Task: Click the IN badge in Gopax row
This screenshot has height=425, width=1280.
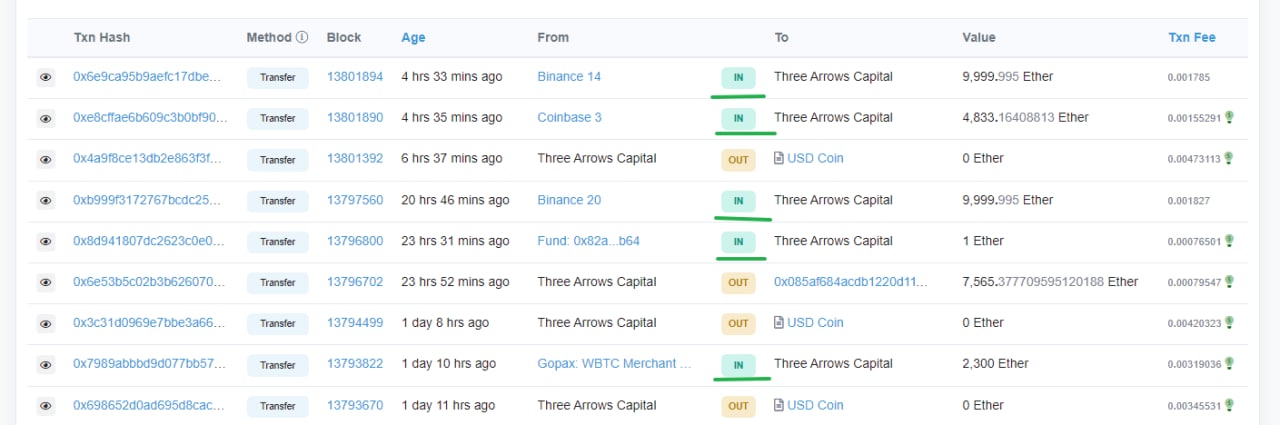Action: coord(738,365)
